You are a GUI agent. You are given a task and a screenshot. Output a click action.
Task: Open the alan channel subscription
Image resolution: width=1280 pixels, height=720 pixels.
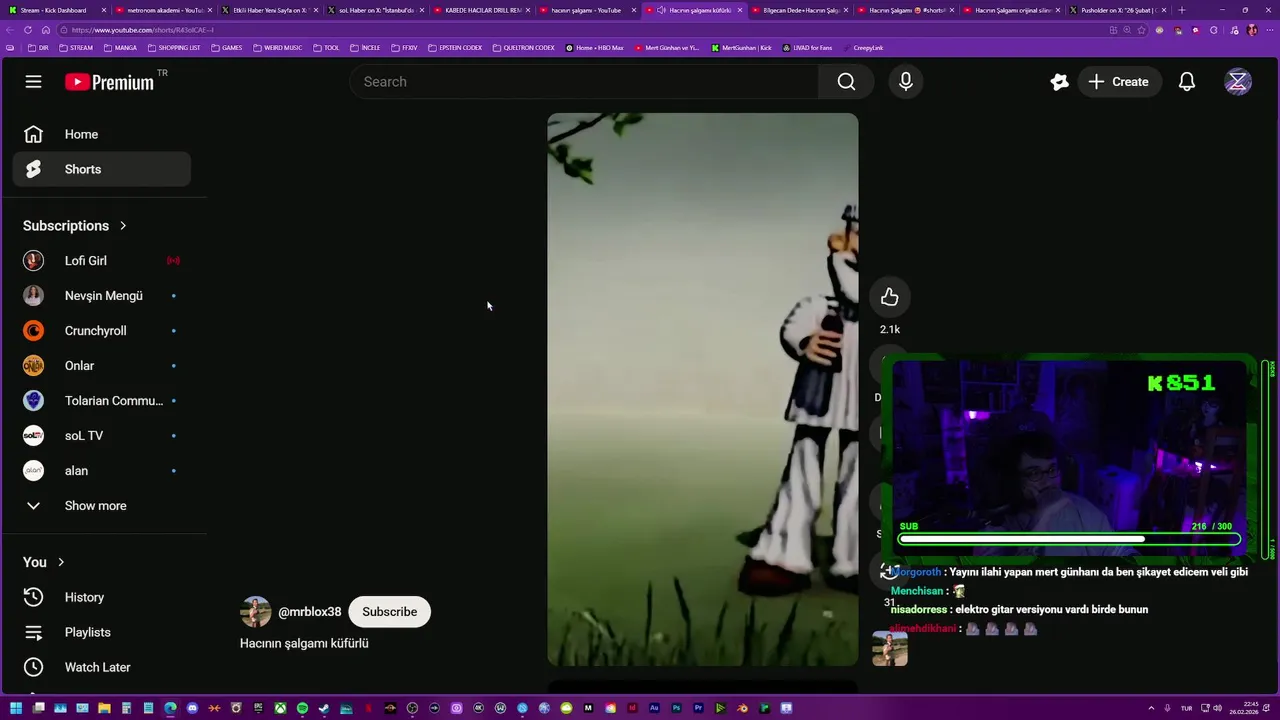click(101, 471)
